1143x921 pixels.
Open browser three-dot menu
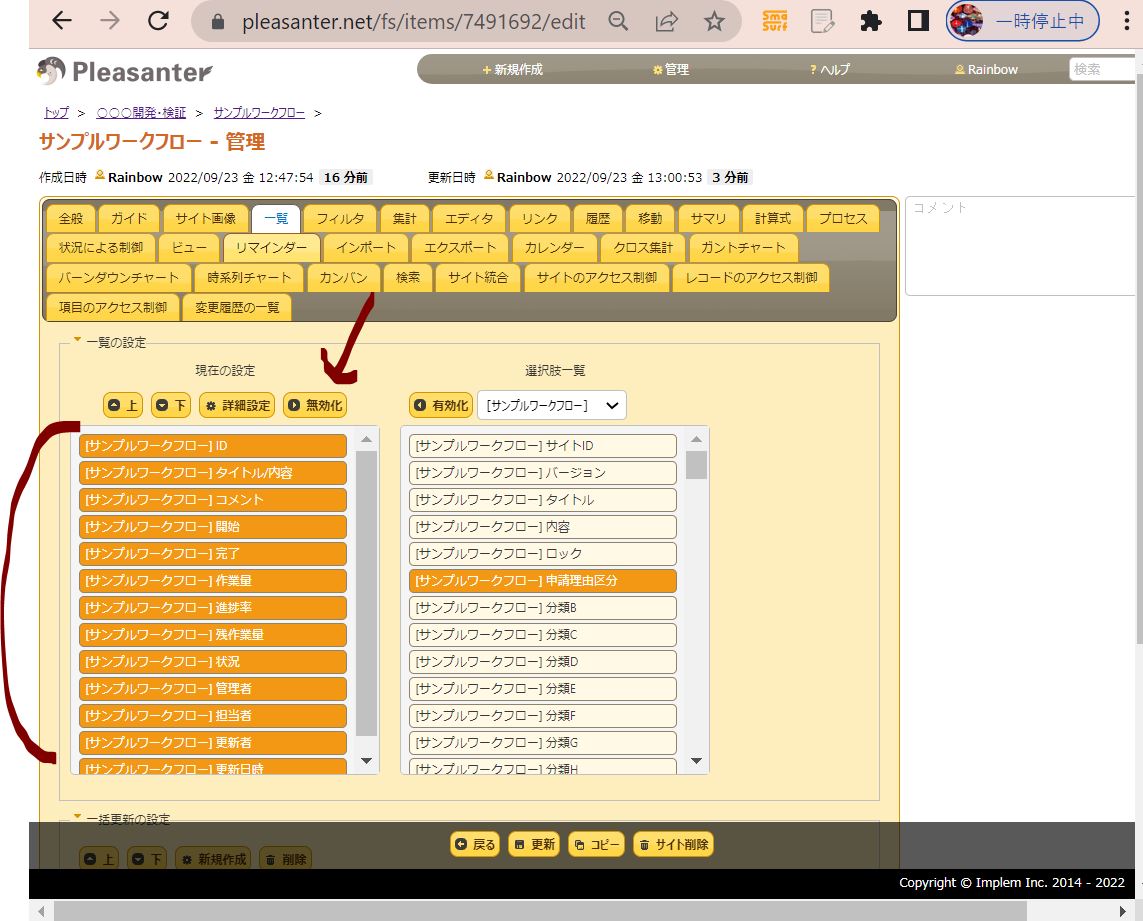pyautogui.click(x=1127, y=21)
